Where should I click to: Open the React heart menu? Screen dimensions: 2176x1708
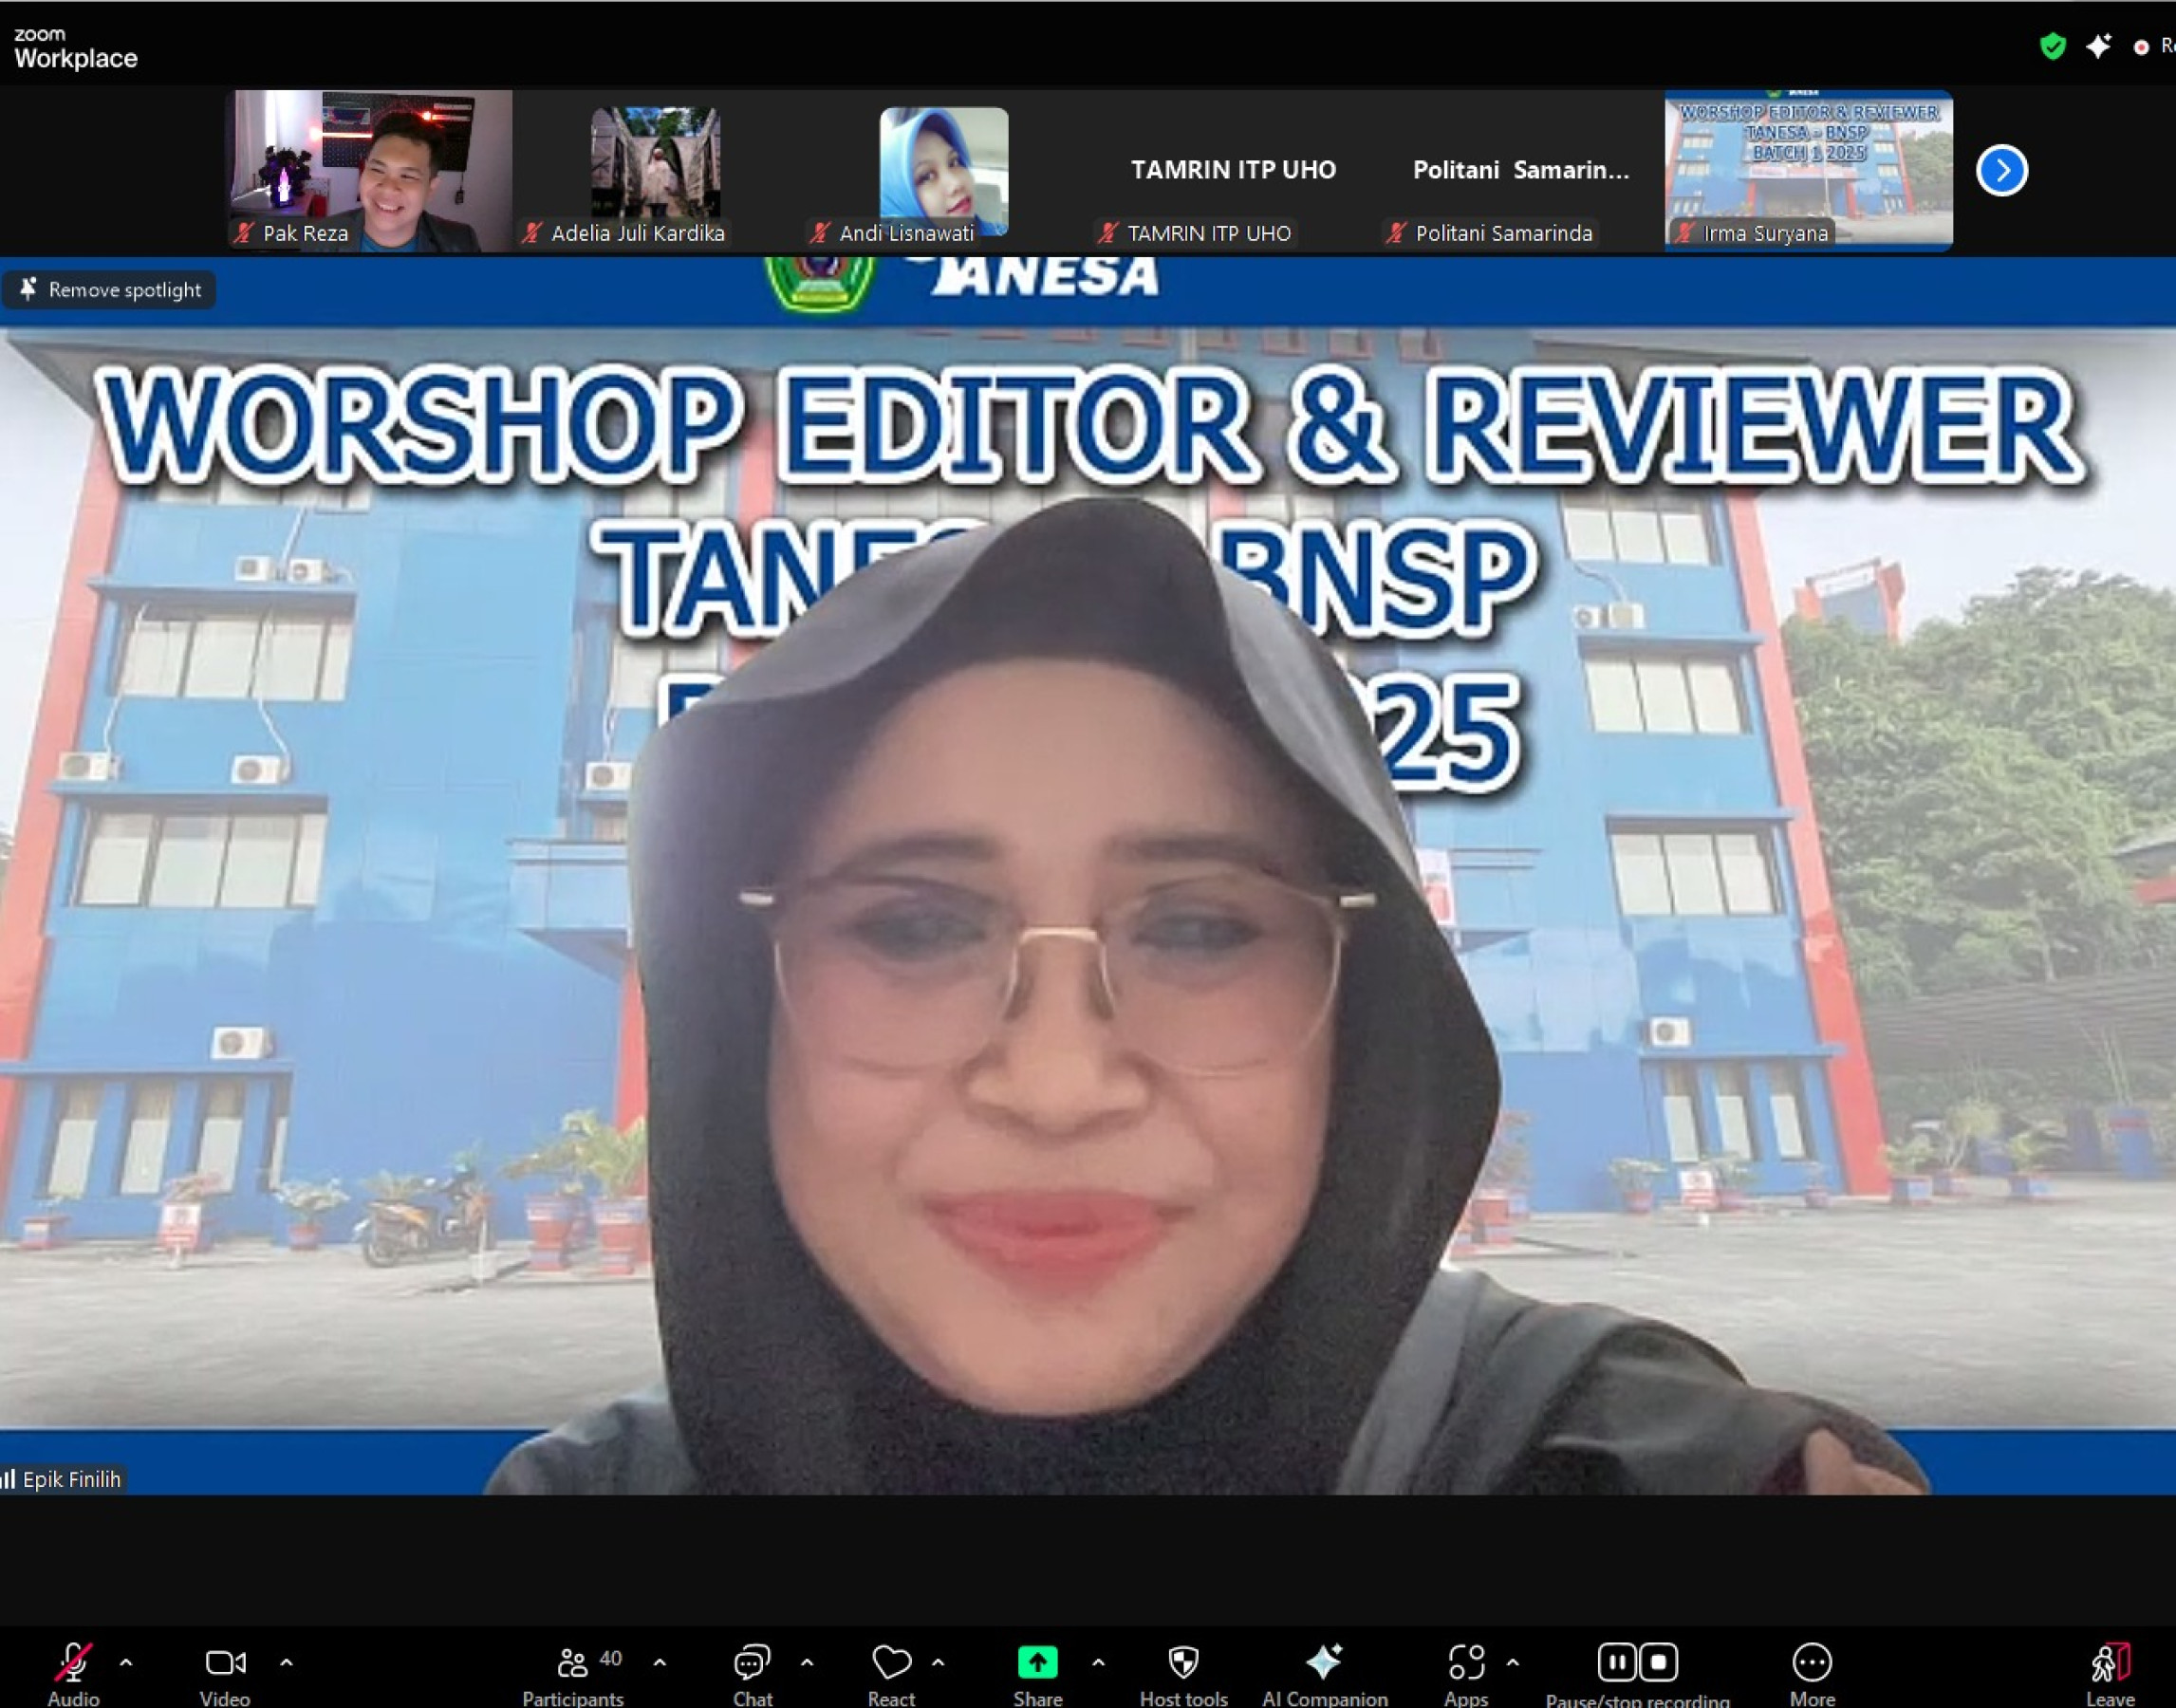[891, 1662]
